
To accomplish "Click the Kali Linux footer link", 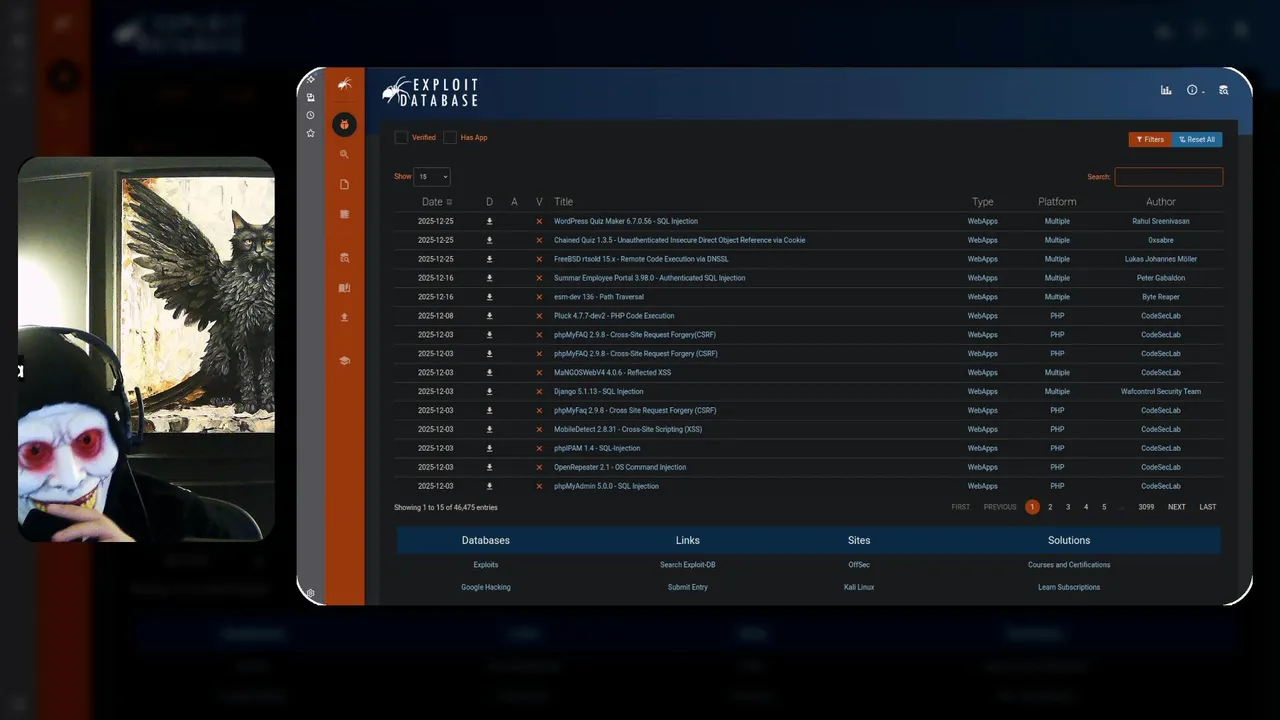I will point(859,587).
